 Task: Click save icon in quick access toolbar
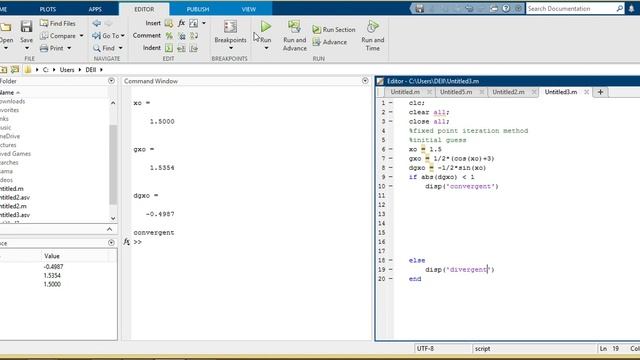pyautogui.click(x=419, y=9)
